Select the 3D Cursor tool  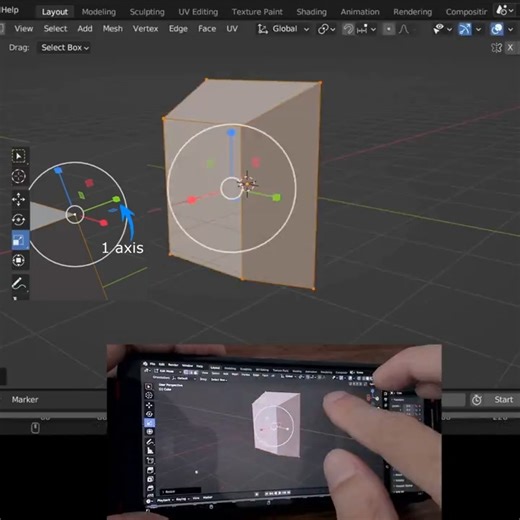coord(19,176)
